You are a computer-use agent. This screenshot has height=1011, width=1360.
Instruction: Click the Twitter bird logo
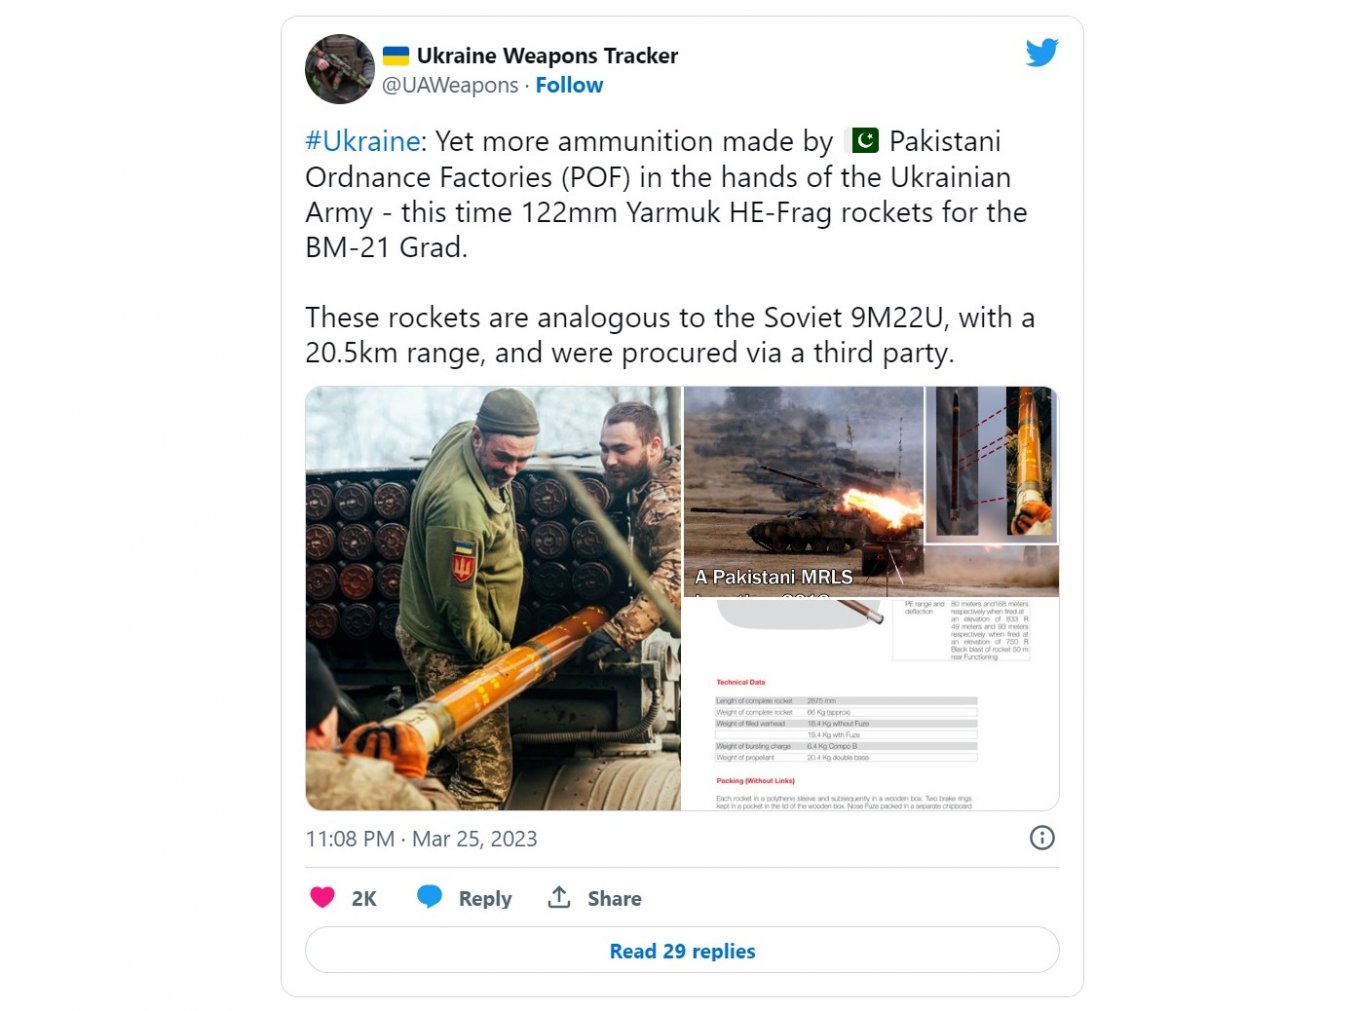click(x=1041, y=52)
